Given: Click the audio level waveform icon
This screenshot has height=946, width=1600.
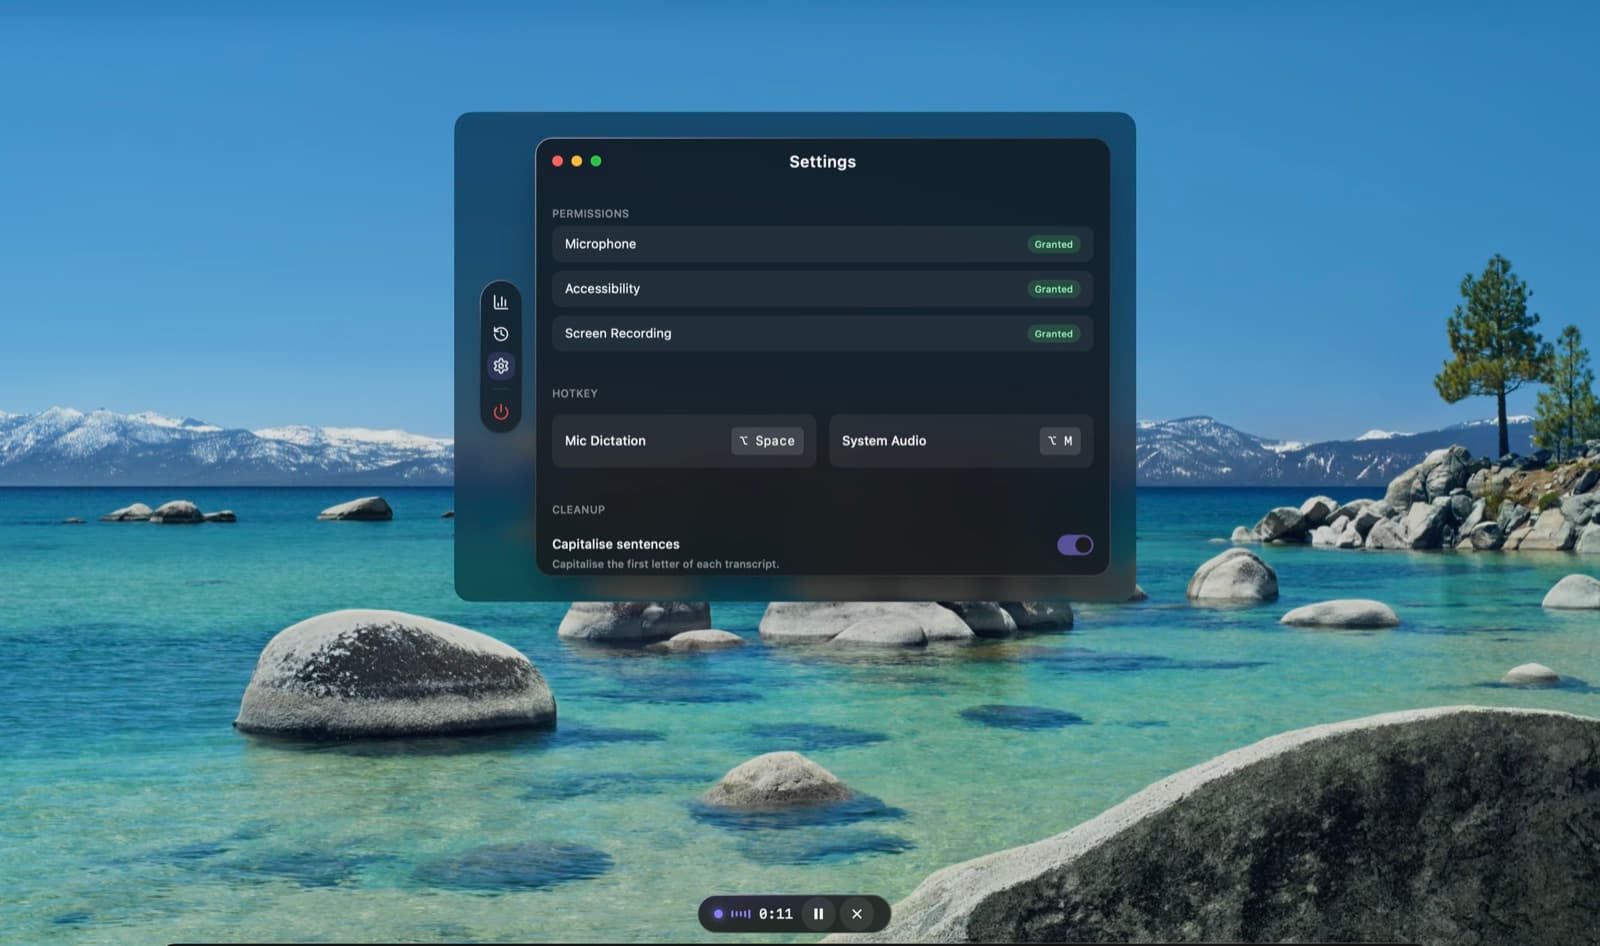Looking at the screenshot, I should (x=740, y=914).
